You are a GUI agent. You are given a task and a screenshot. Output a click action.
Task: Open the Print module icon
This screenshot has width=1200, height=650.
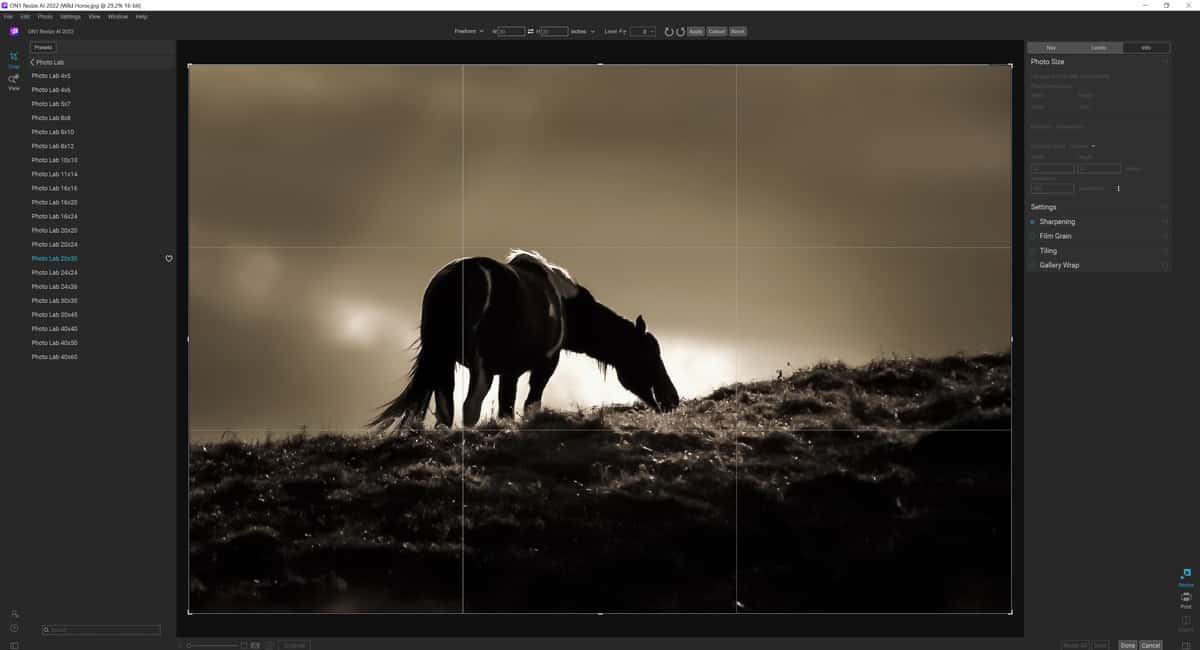click(1186, 598)
